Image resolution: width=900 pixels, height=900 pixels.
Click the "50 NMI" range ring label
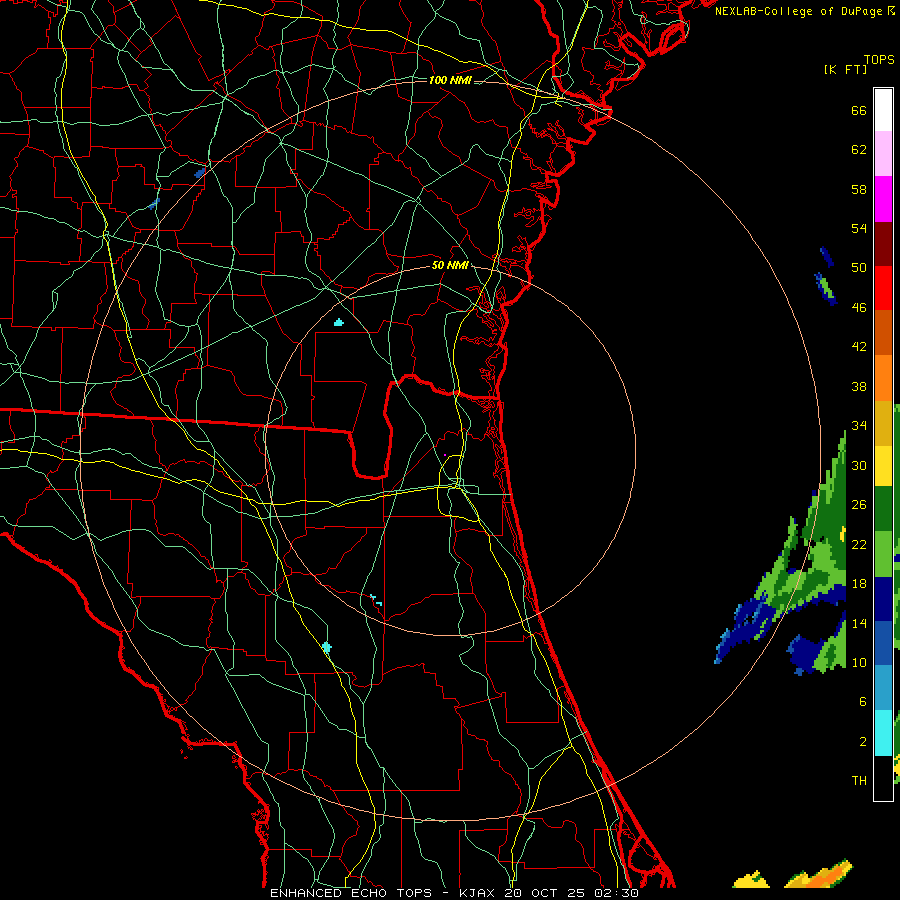pos(450,265)
